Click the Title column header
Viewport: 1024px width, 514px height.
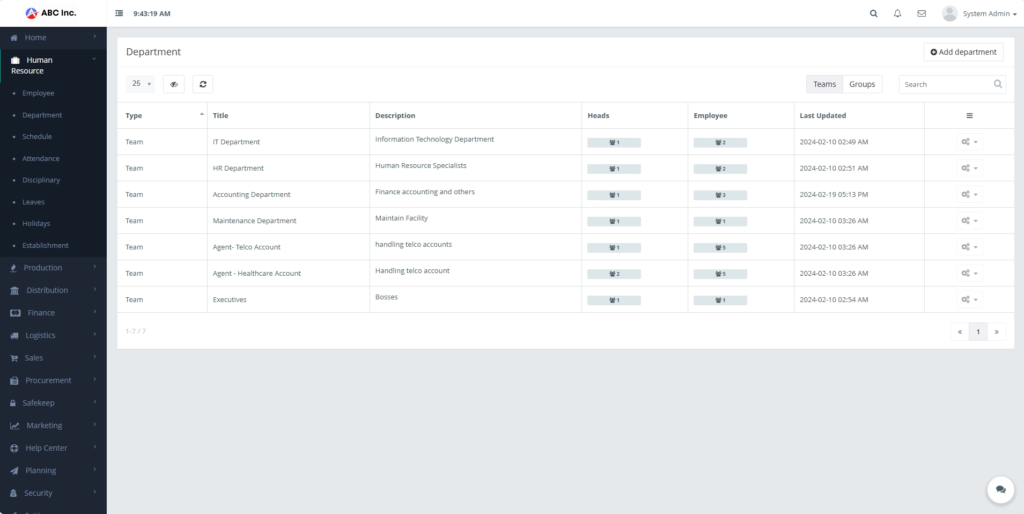click(289, 116)
